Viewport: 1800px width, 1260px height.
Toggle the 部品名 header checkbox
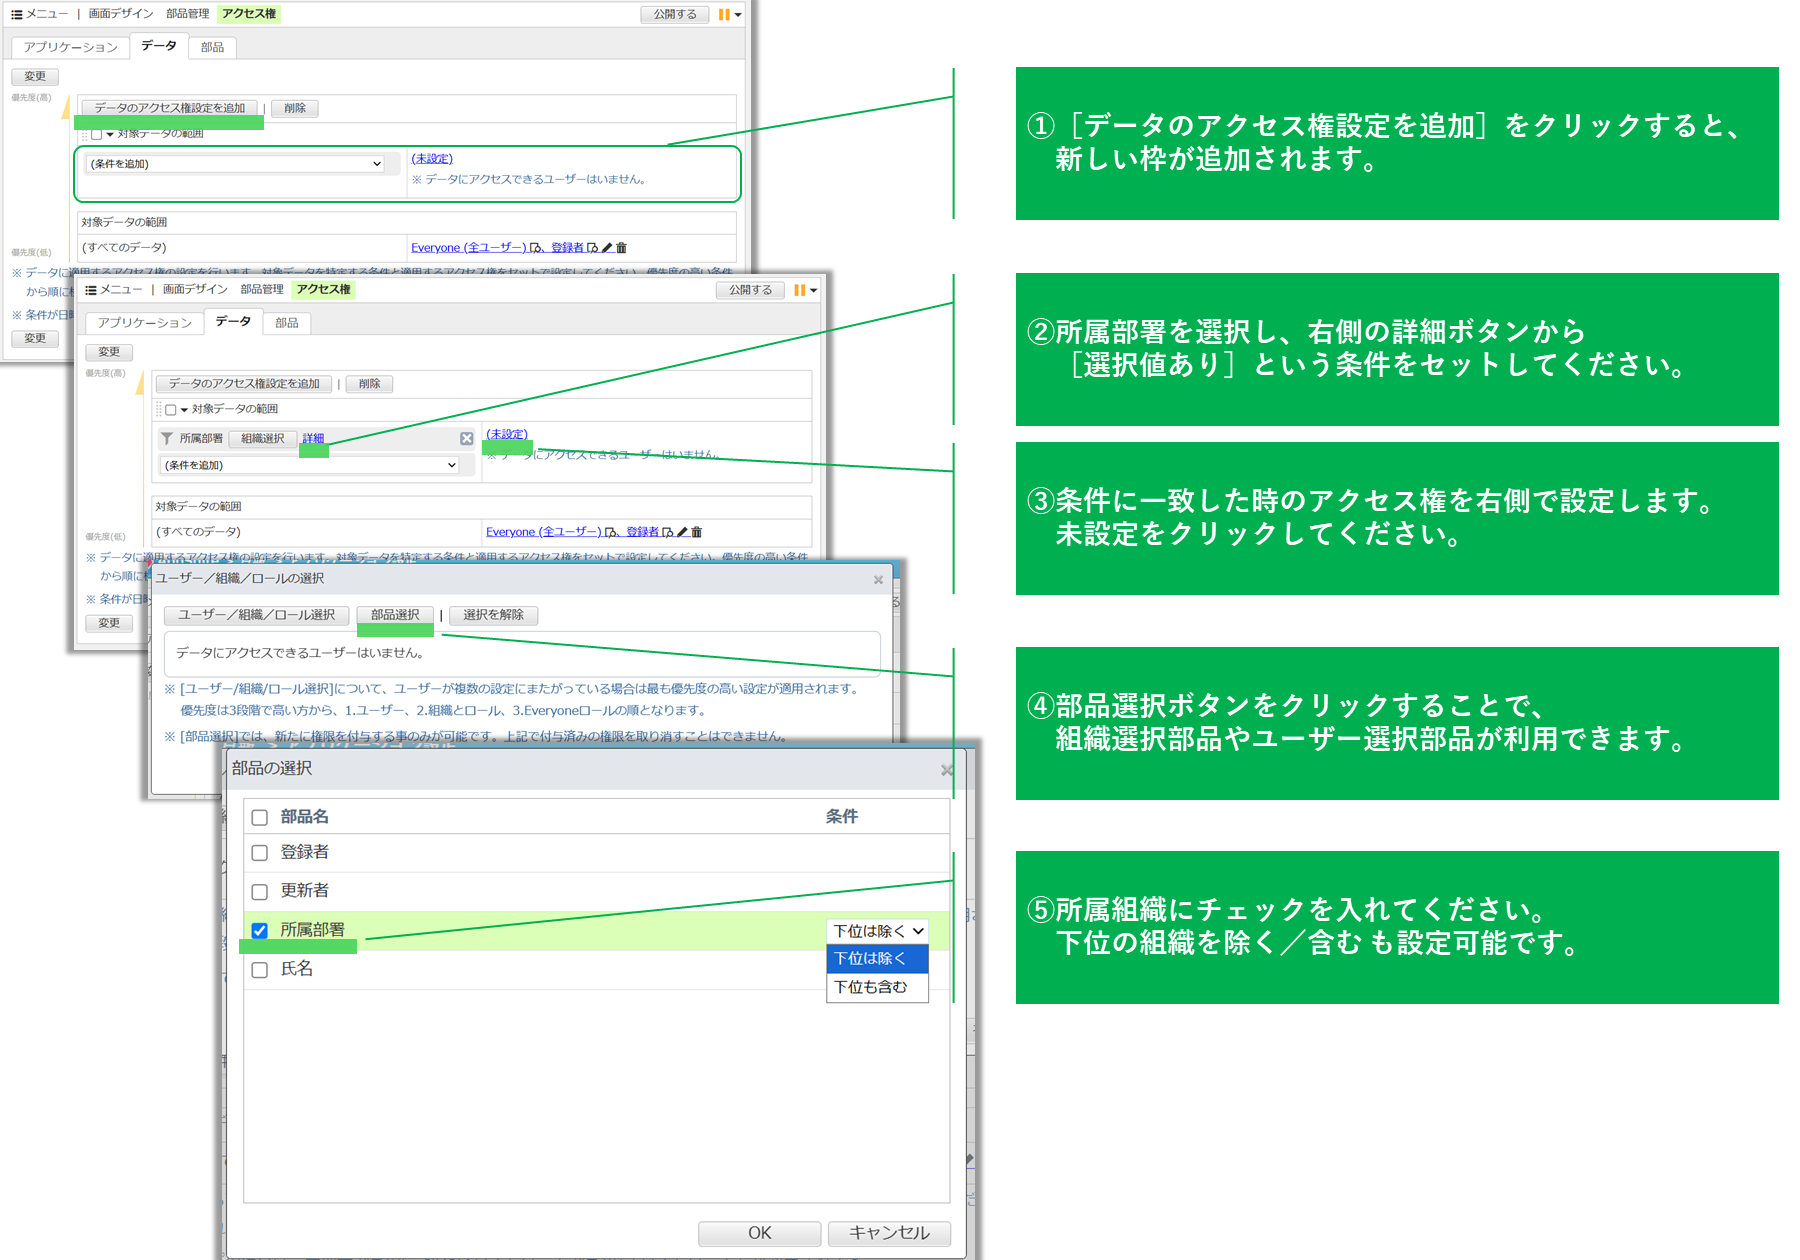tap(260, 817)
